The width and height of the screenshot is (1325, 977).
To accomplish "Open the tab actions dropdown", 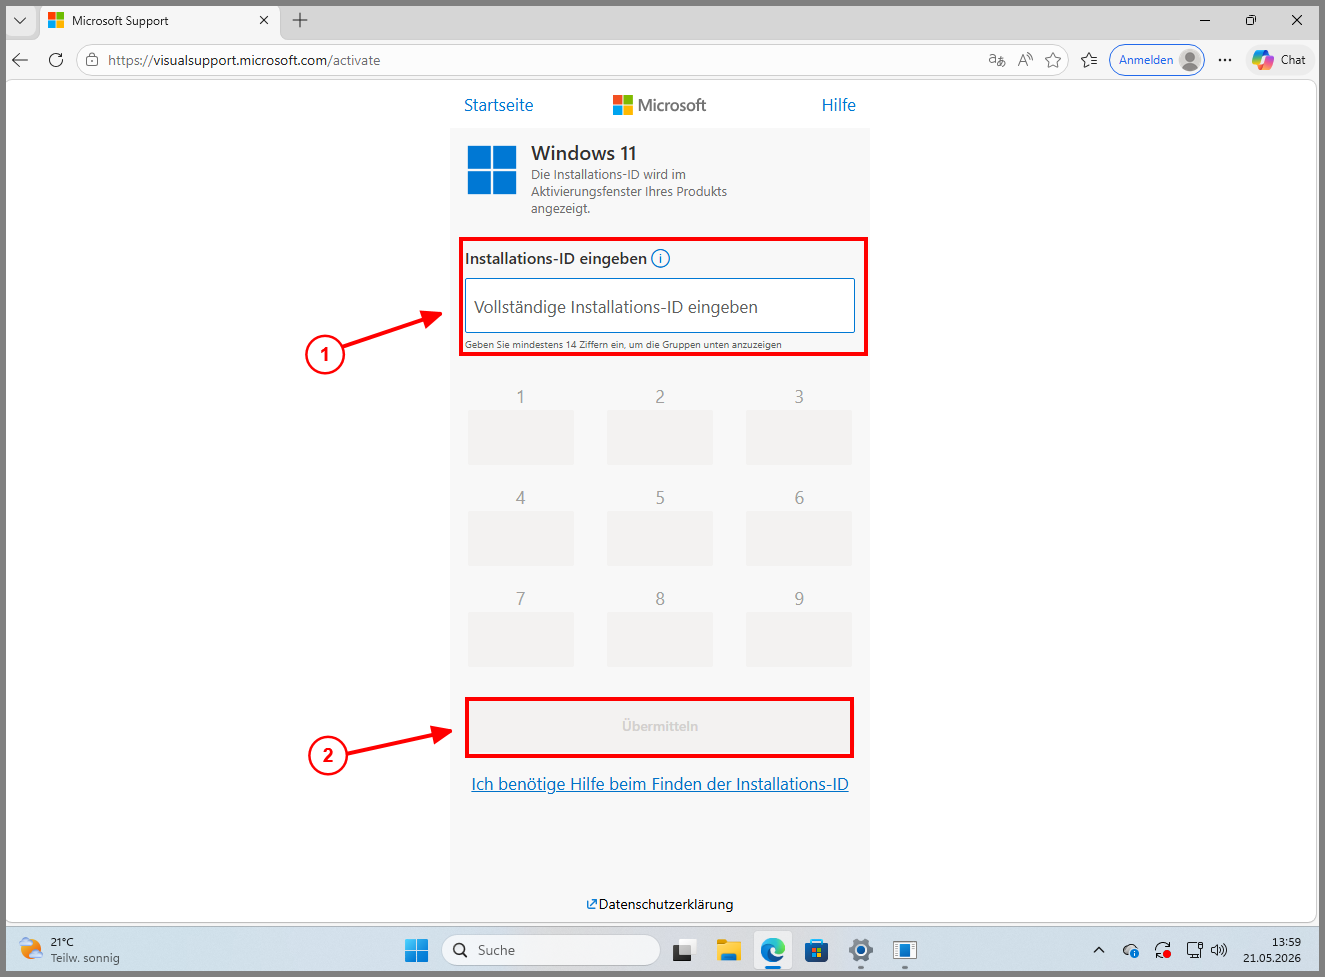I will point(20,20).
